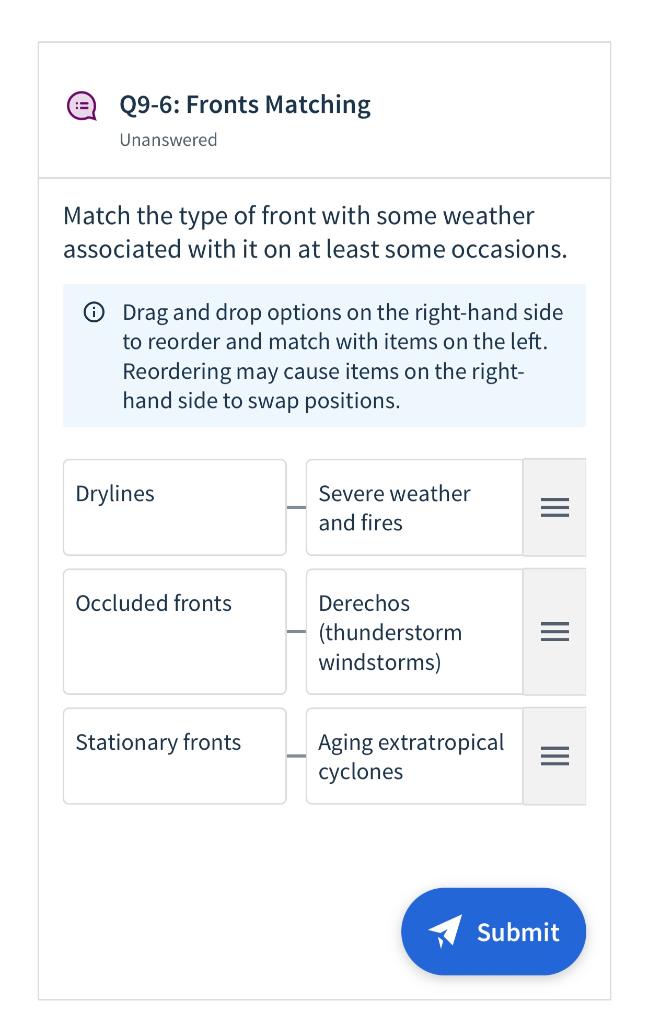Select the drag handle next to Severe weather and fires
Image resolution: width=649 pixels, height=1024 pixels.
[554, 507]
